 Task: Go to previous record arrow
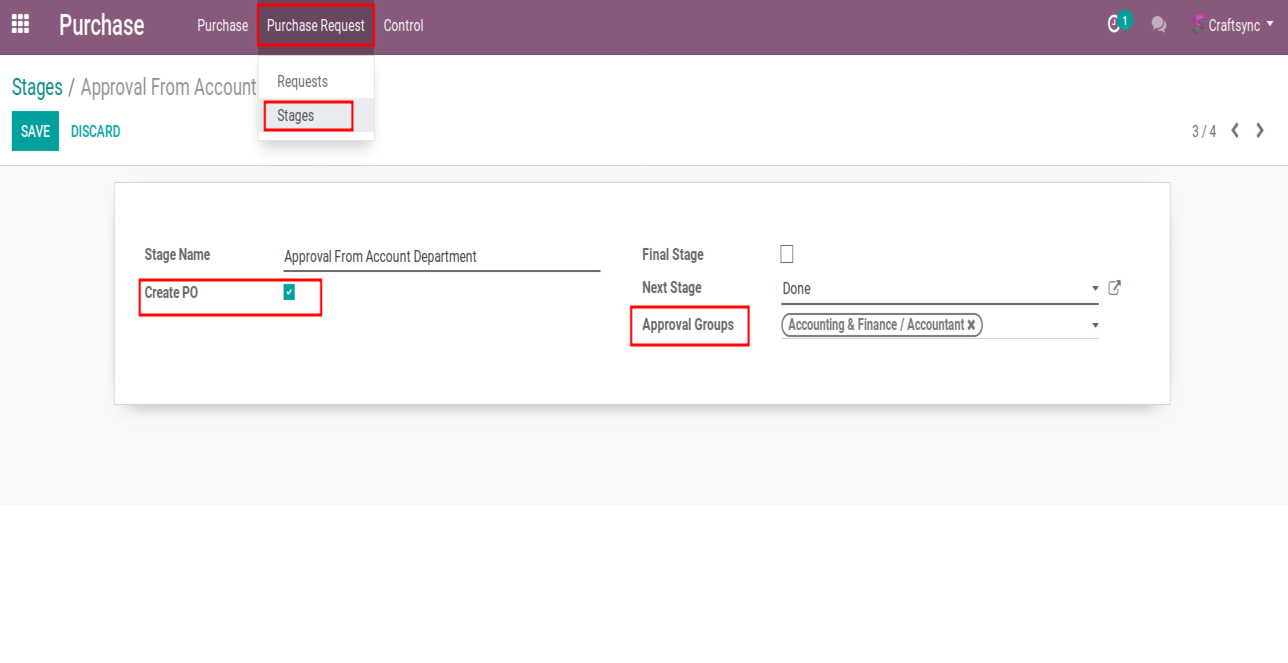(x=1235, y=131)
